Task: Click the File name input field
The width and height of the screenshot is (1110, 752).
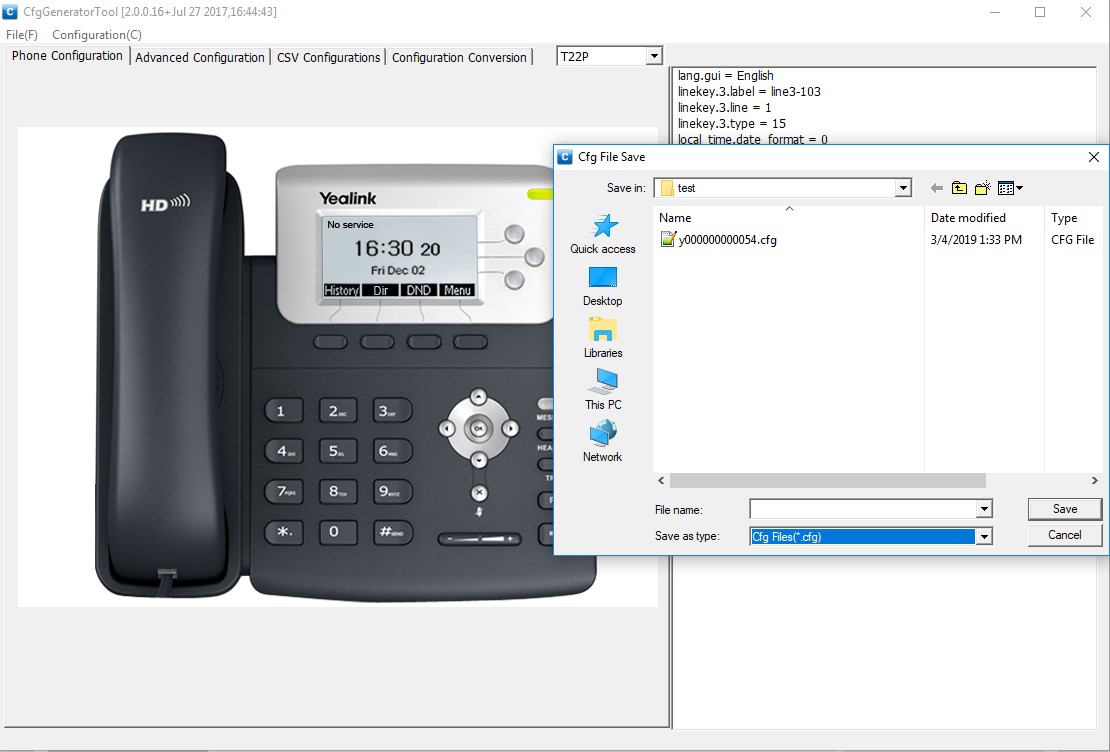Action: pyautogui.click(x=863, y=509)
